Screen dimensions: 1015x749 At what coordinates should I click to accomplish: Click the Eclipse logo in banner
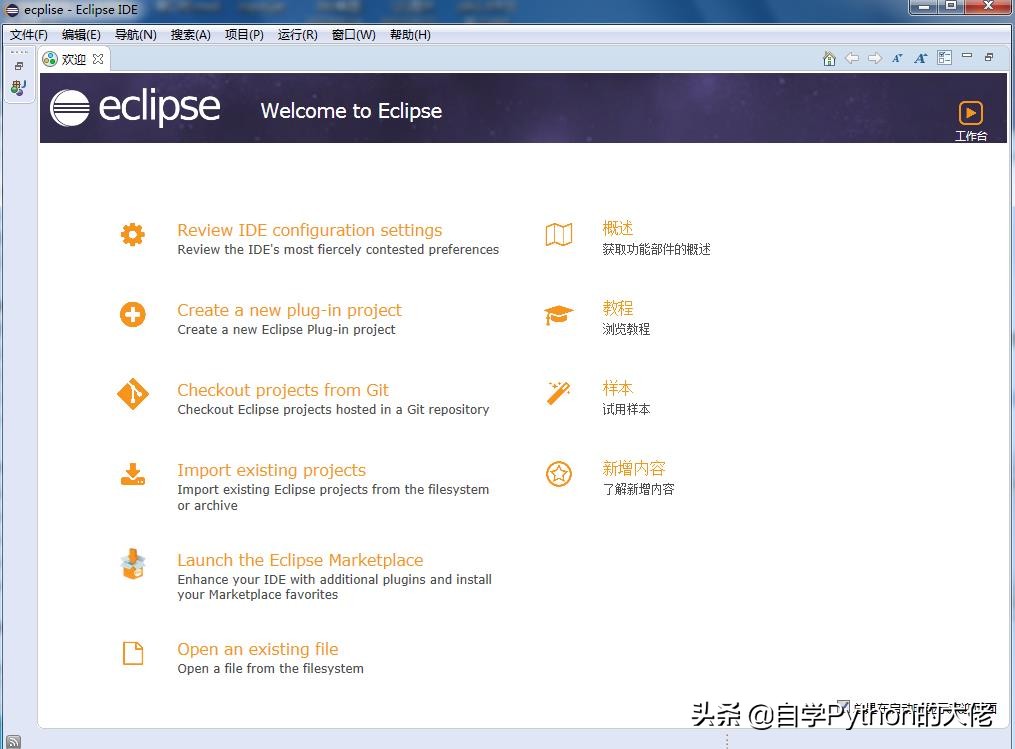pos(135,107)
